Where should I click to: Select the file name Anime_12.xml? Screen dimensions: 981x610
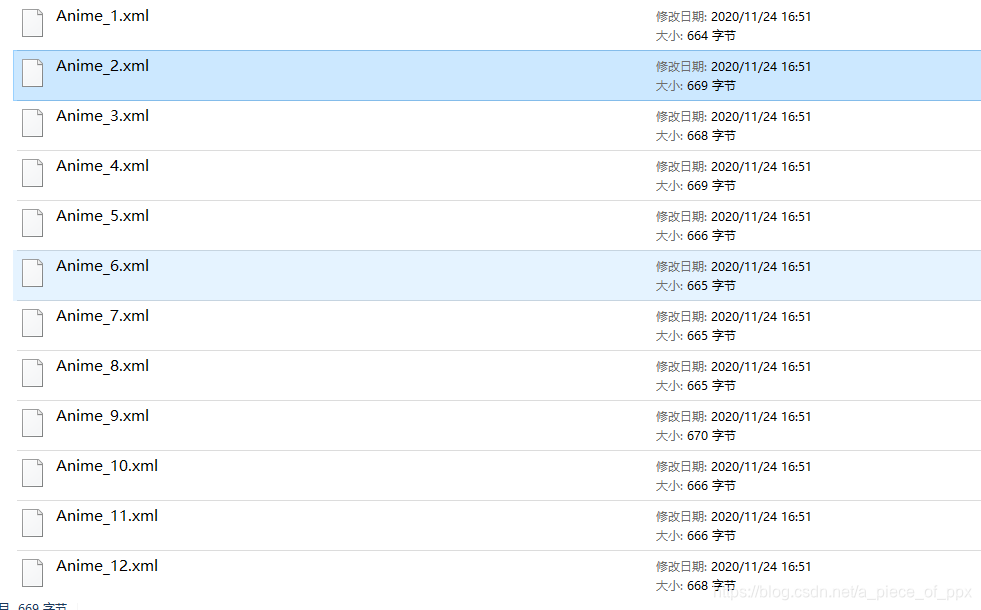(x=107, y=567)
